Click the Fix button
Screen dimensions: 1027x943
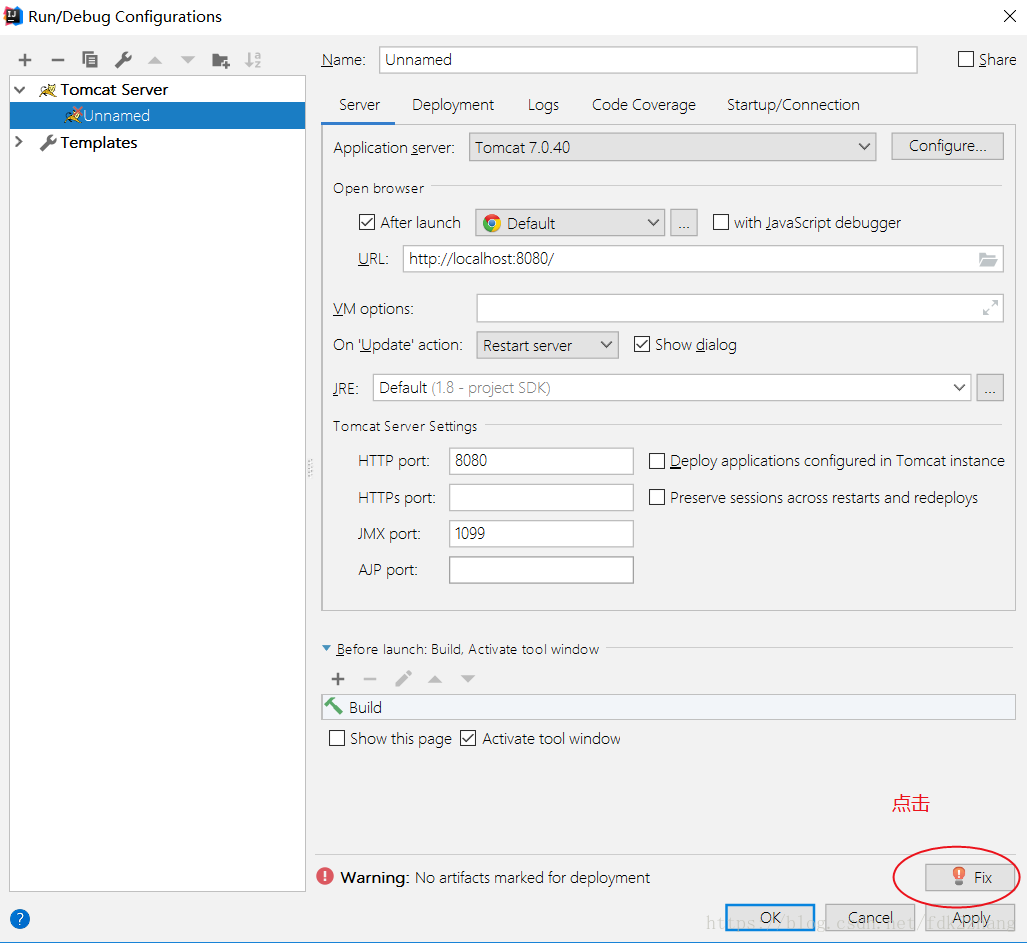970,878
